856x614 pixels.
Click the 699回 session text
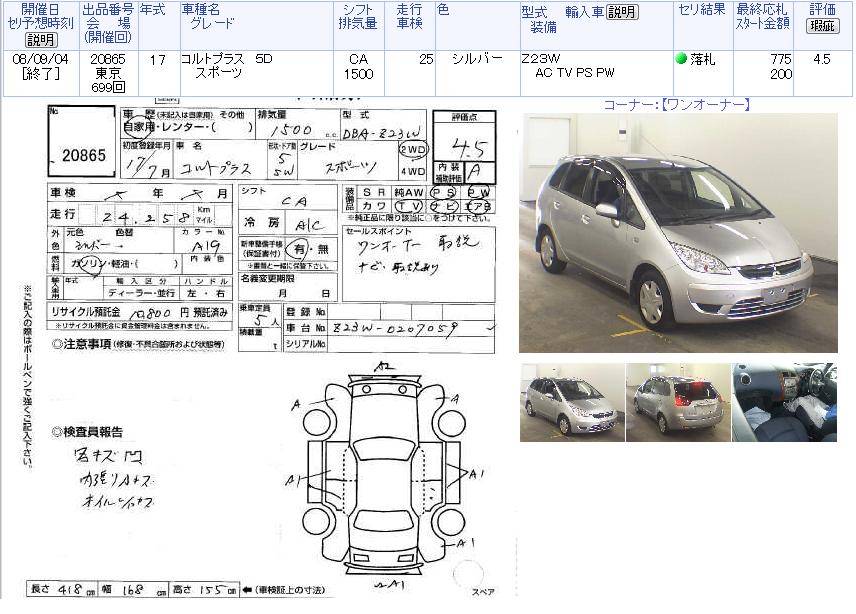point(108,87)
